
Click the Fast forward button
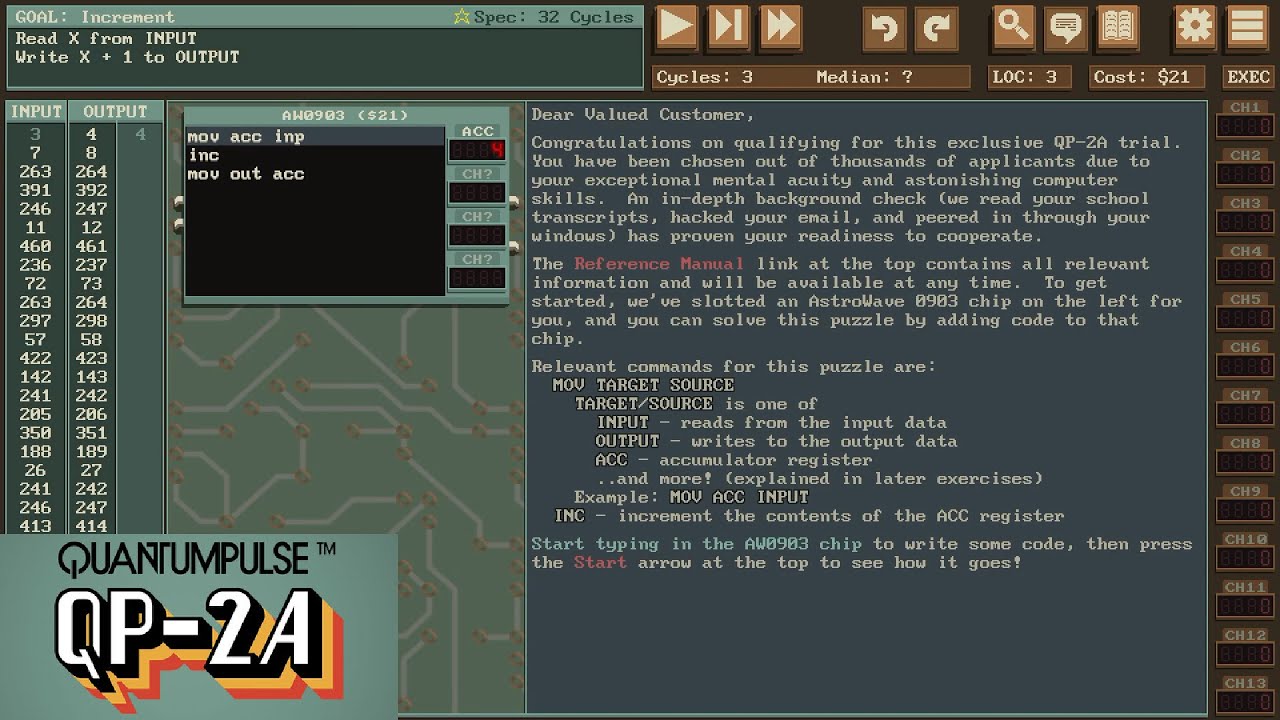[780, 27]
